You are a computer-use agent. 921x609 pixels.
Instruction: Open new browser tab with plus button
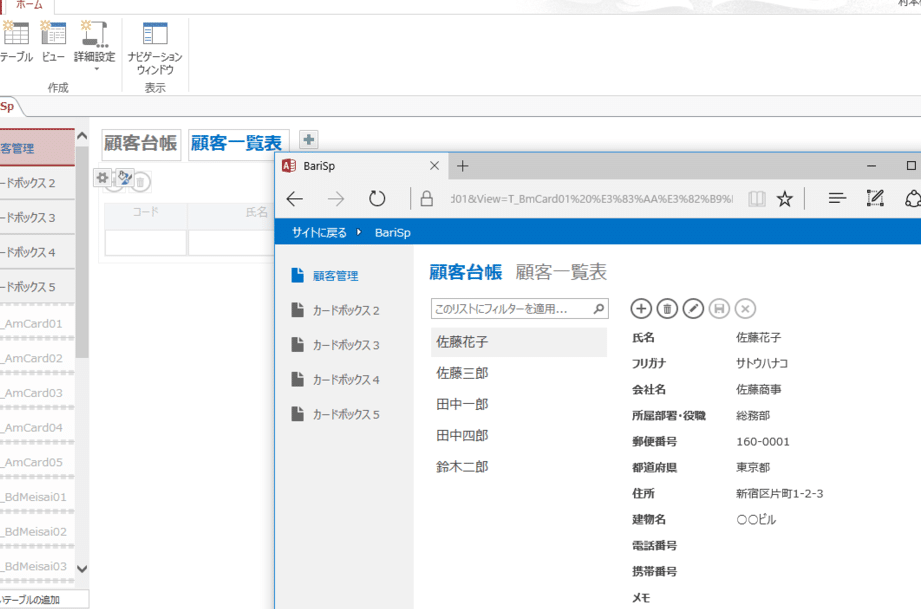[x=463, y=166]
